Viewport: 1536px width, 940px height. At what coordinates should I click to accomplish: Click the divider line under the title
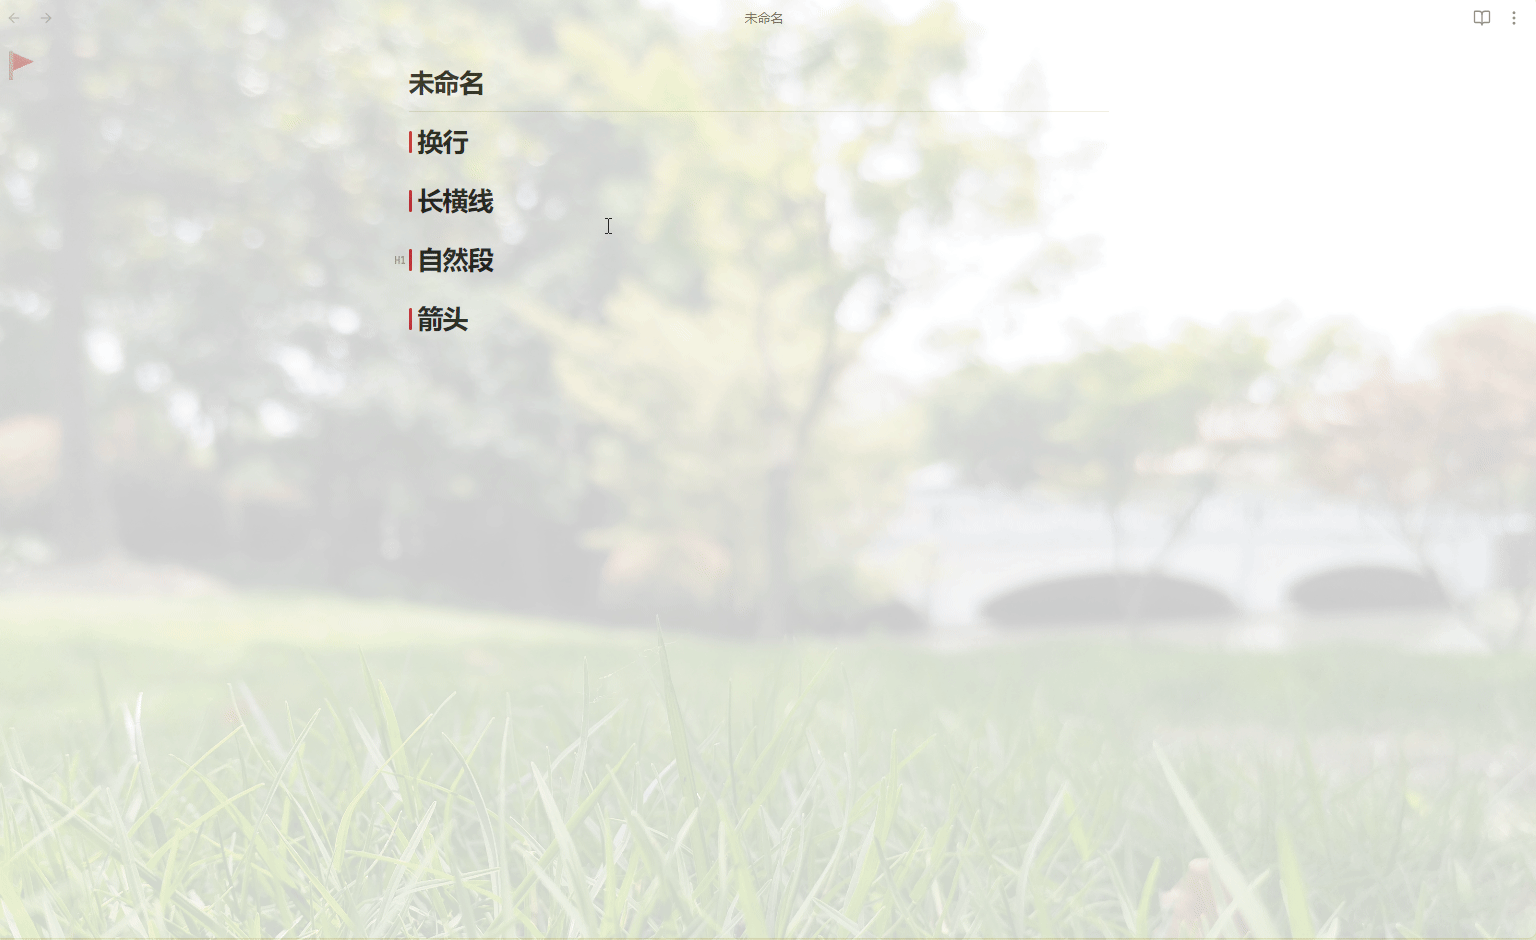pos(758,111)
